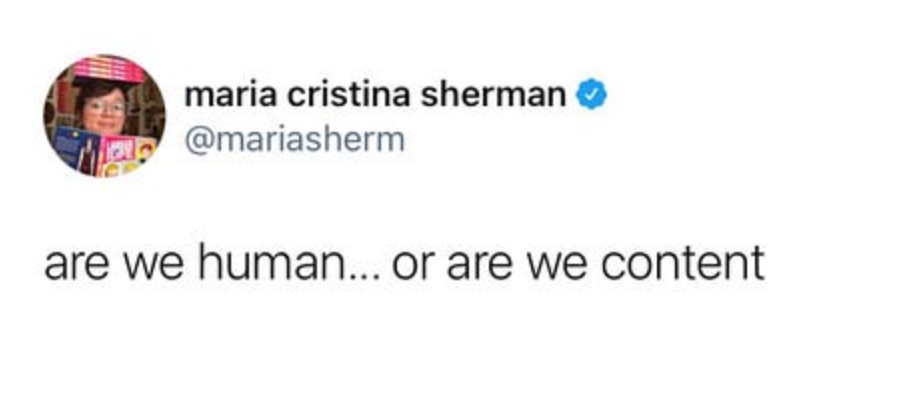Image resolution: width=908 pixels, height=410 pixels.
Task: Click the word "maria" in display name
Action: pos(230,96)
